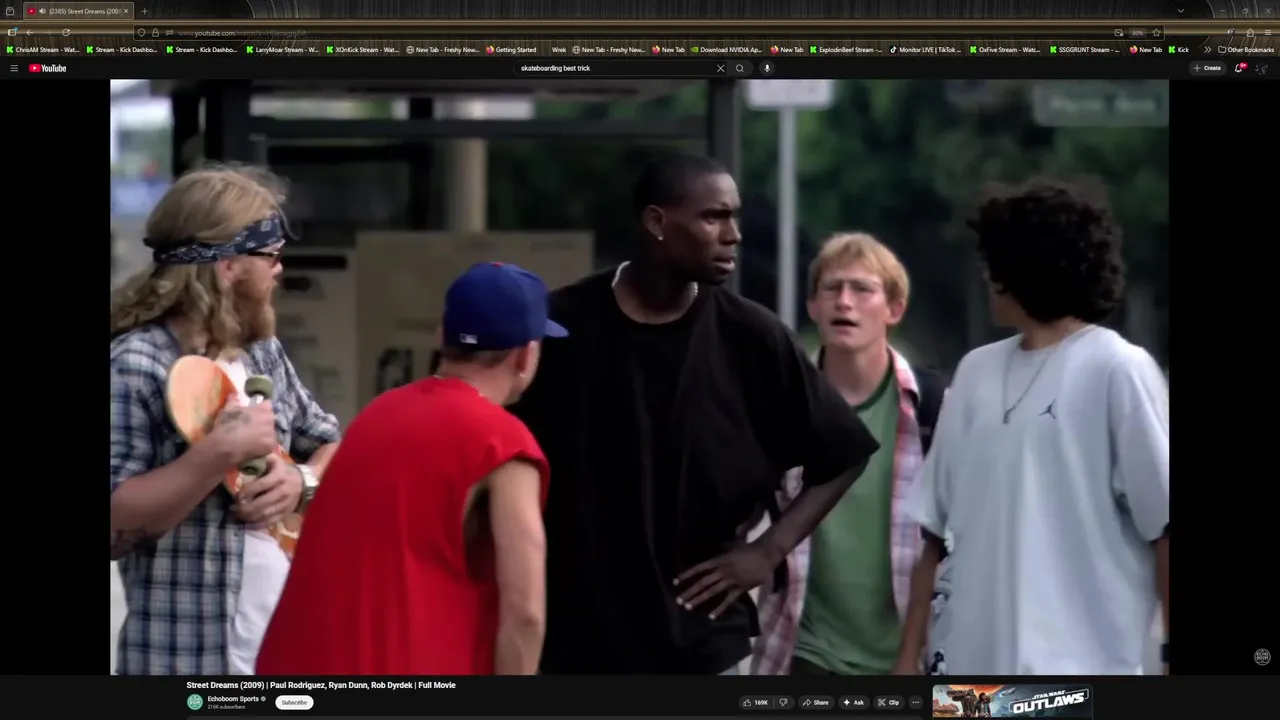This screenshot has height=720, width=1280.
Task: Dislike the video with thumbs down
Action: click(x=783, y=702)
